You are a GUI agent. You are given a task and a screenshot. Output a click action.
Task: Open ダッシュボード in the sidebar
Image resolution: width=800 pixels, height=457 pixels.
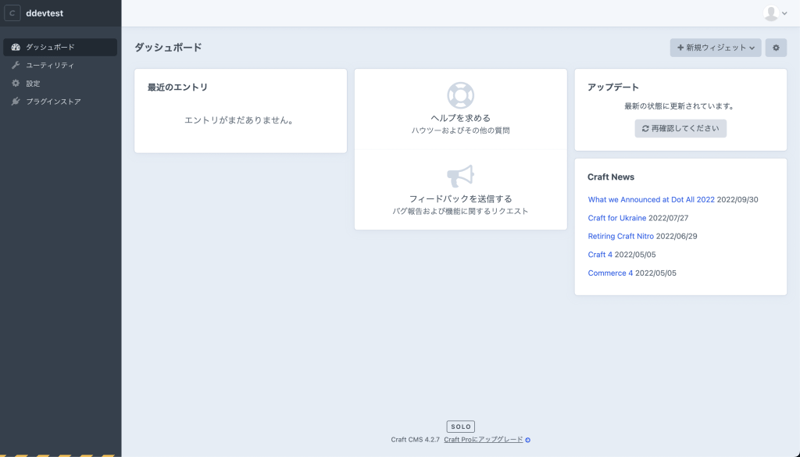(60, 47)
